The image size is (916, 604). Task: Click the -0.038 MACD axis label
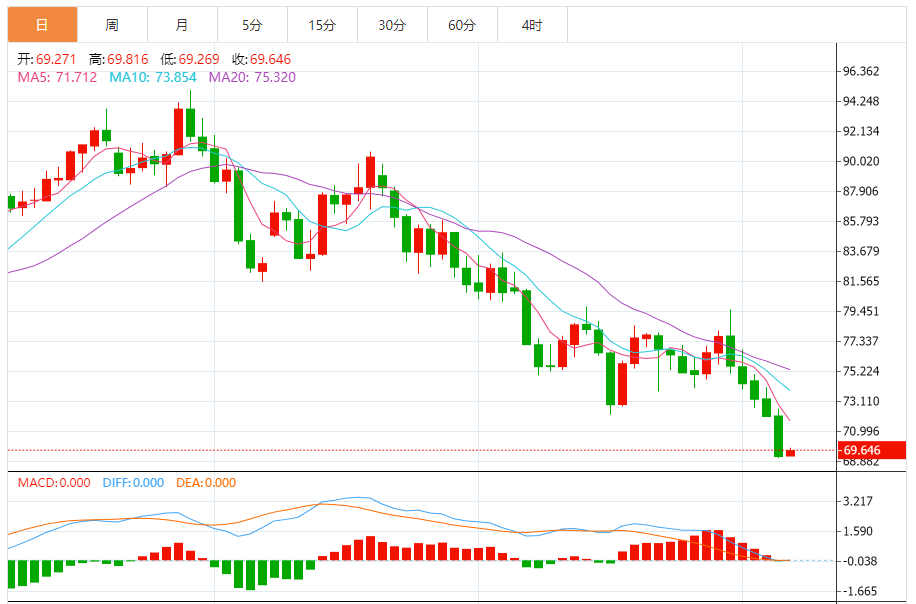click(858, 561)
